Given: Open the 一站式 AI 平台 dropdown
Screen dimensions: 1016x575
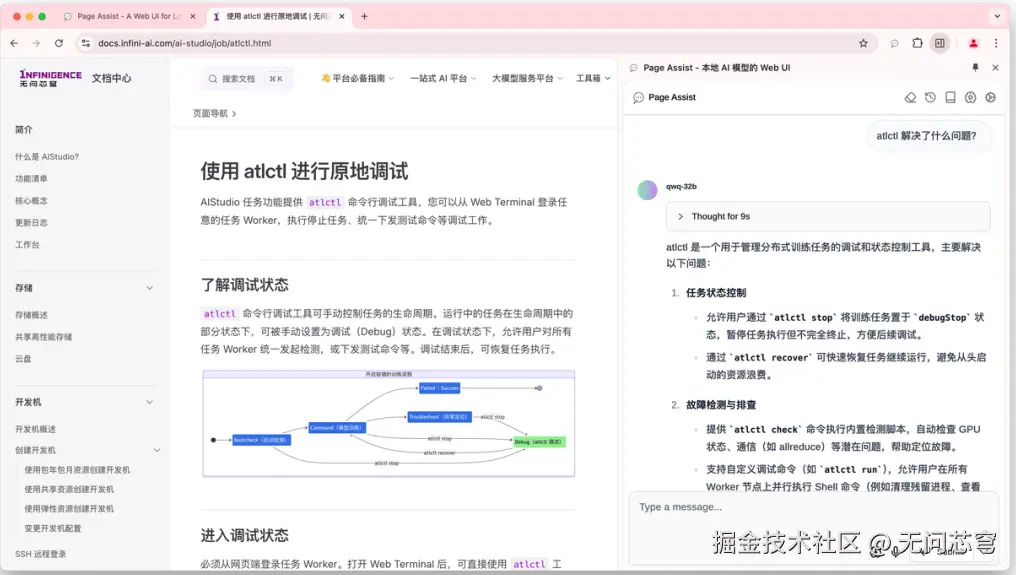Looking at the screenshot, I should 443,78.
